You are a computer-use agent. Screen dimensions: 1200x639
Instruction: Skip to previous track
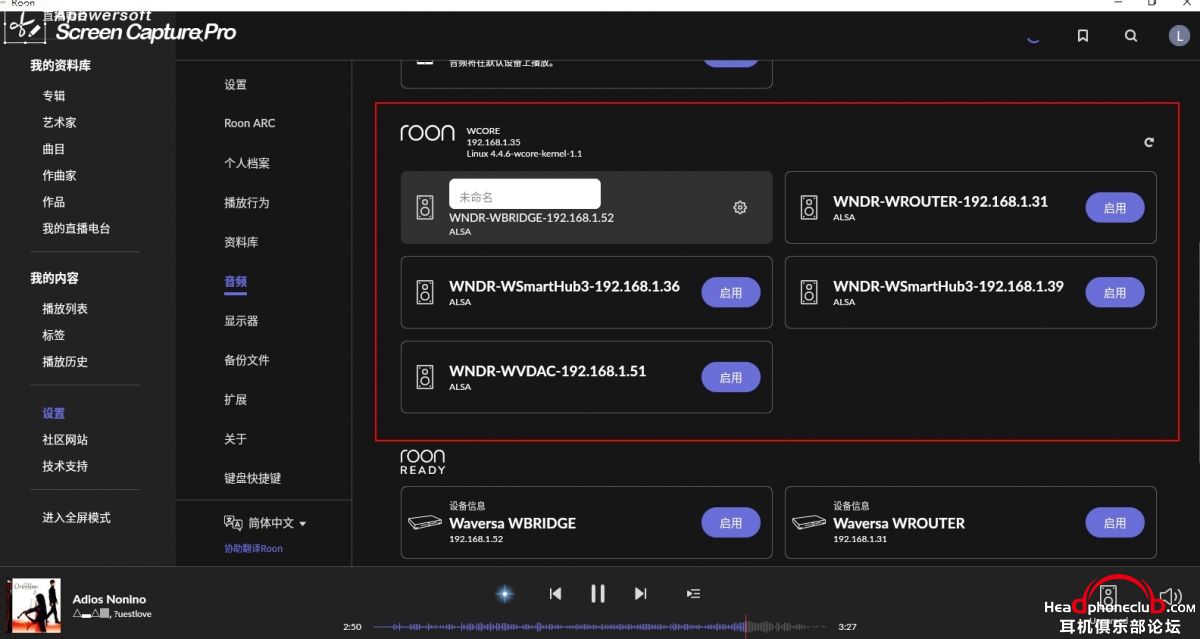pos(555,594)
